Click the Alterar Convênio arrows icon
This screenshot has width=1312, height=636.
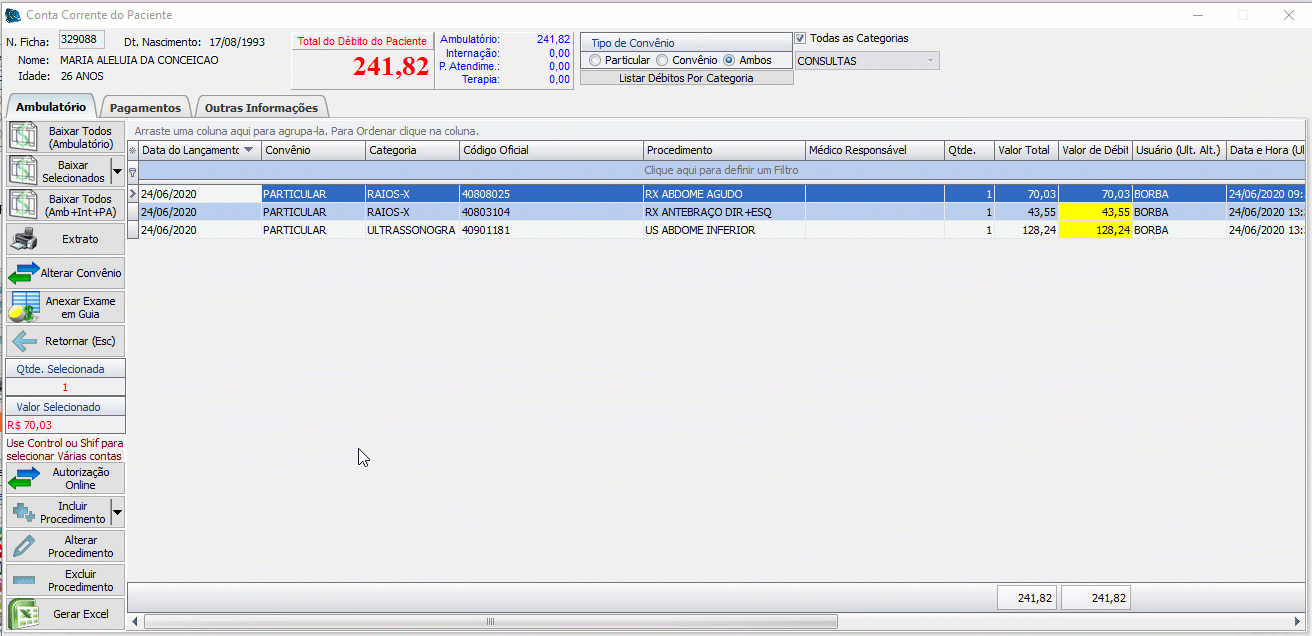tap(24, 273)
